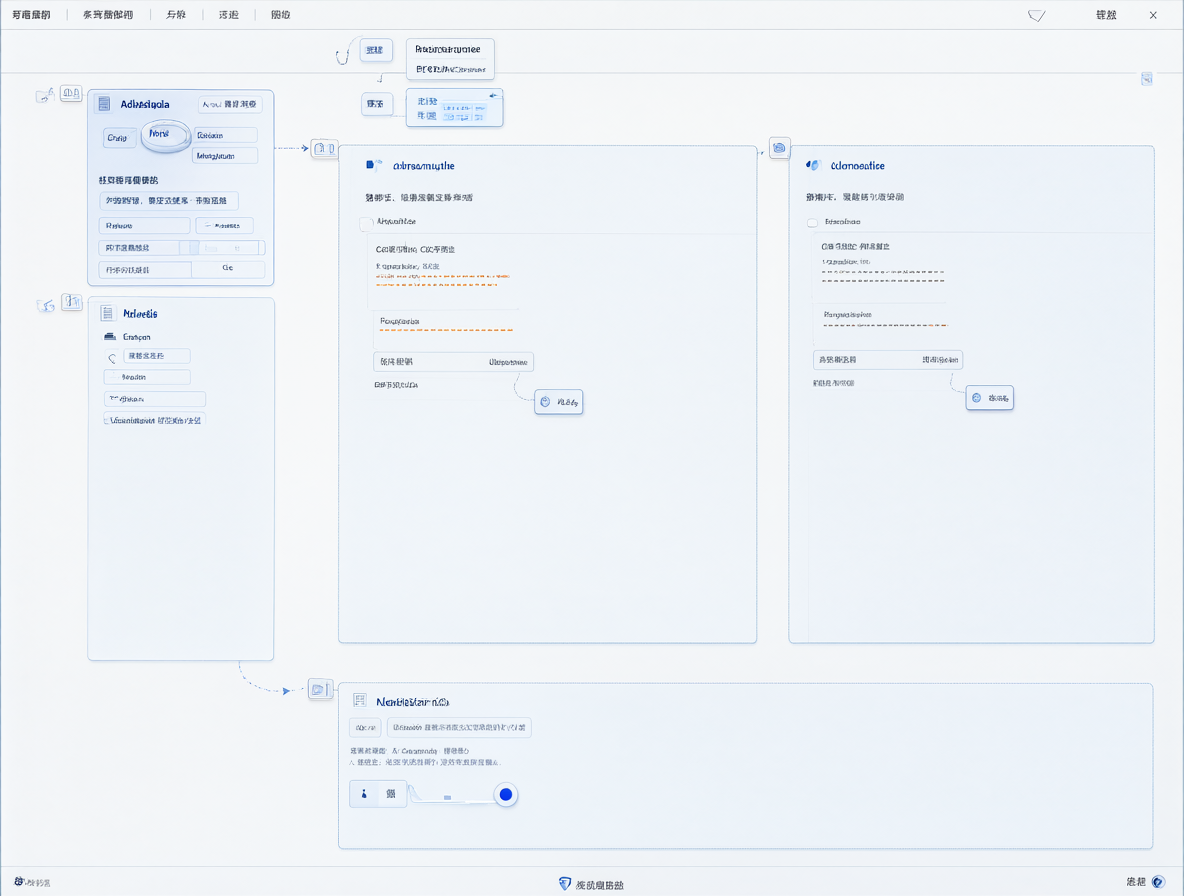Tick the checkbox in the right panel
1184x896 pixels.
(x=812, y=223)
